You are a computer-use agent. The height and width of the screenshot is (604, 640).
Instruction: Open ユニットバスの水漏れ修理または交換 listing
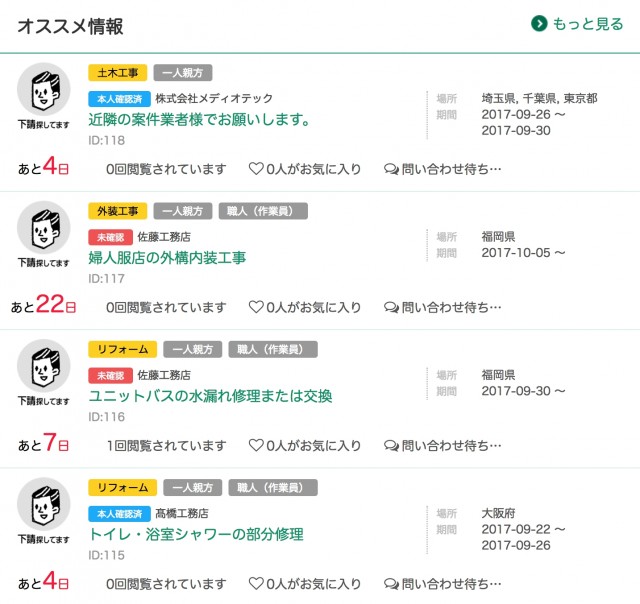pyautogui.click(x=210, y=395)
